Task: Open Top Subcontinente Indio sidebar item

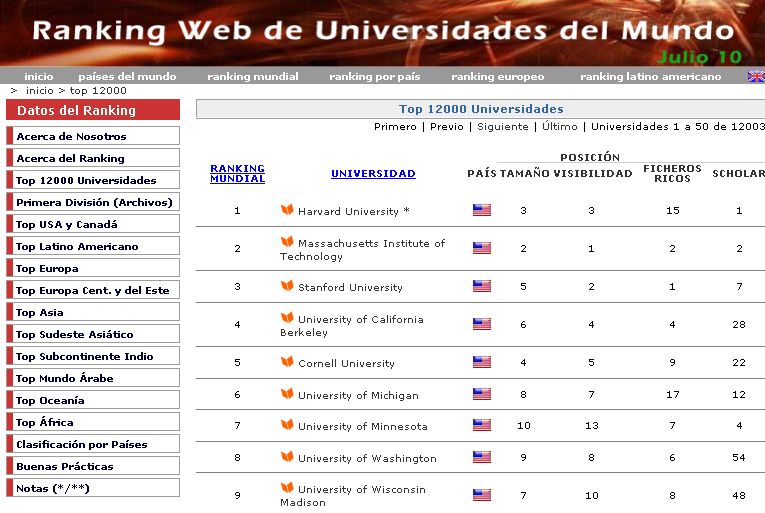Action: click(x=93, y=356)
